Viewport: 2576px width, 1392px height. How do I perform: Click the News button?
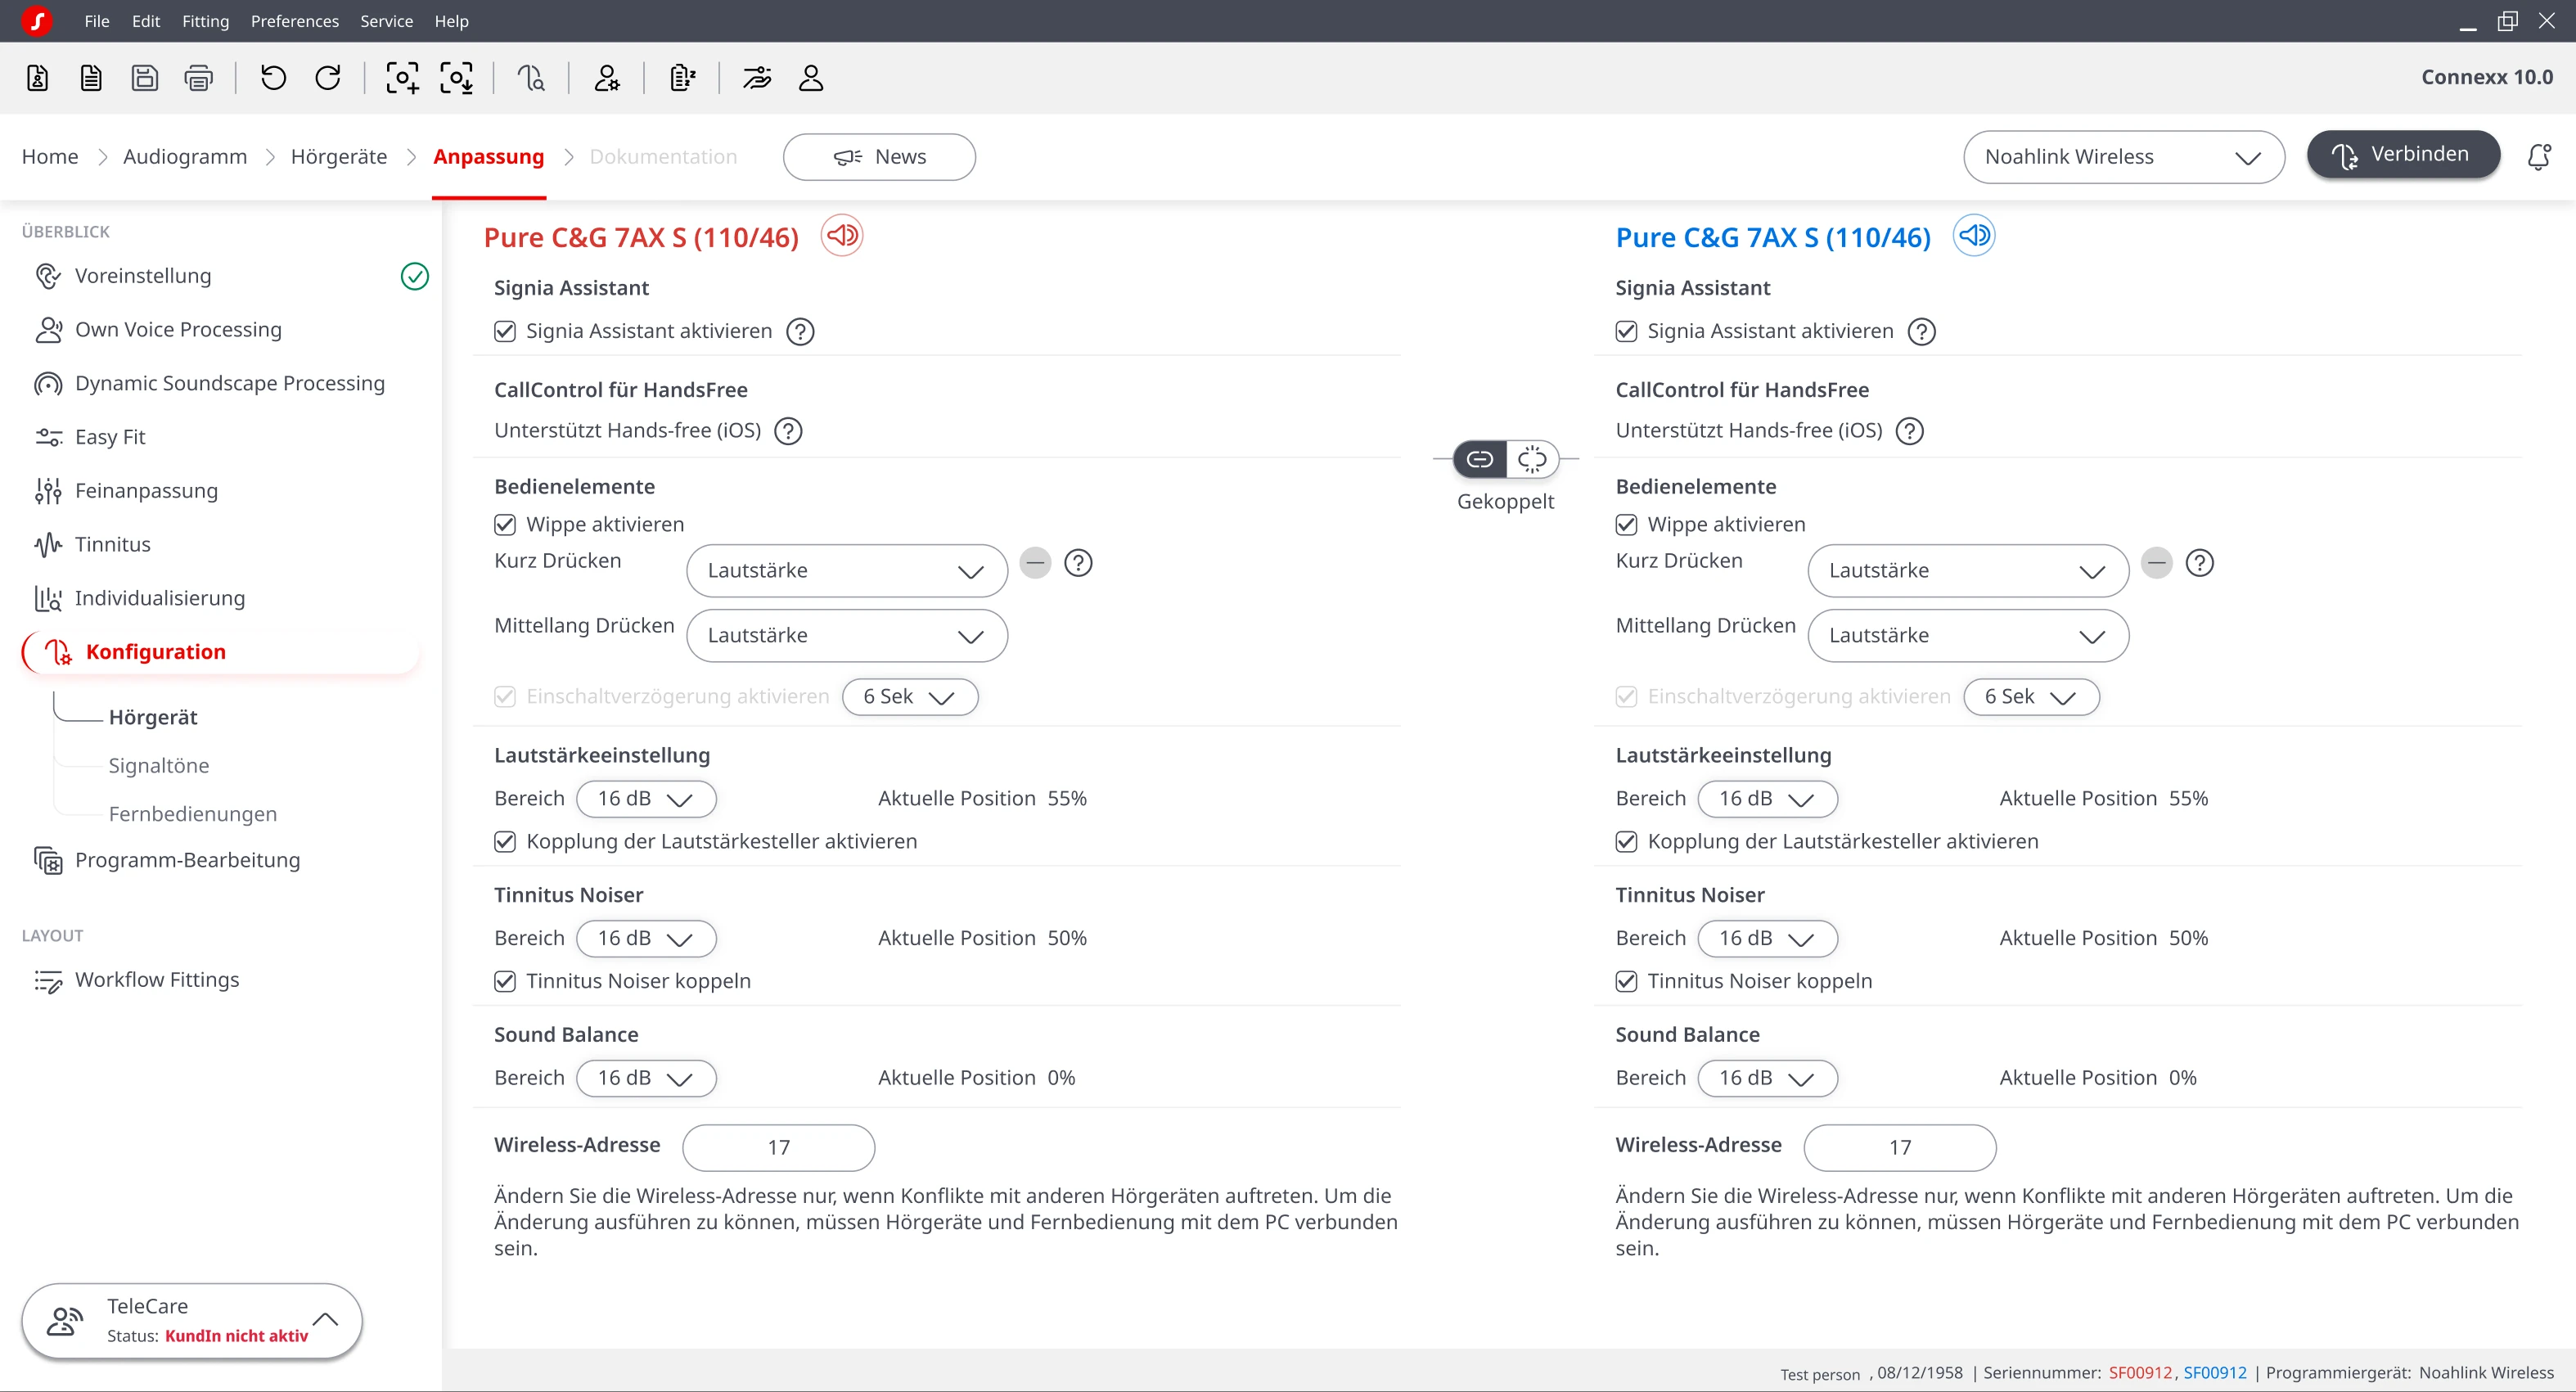point(879,157)
